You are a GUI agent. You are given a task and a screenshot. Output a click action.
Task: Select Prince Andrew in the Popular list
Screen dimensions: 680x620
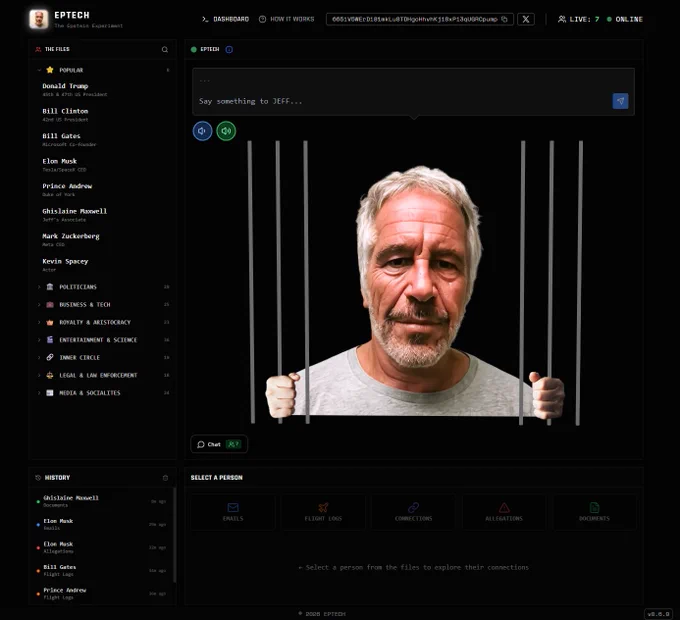click(x=103, y=189)
